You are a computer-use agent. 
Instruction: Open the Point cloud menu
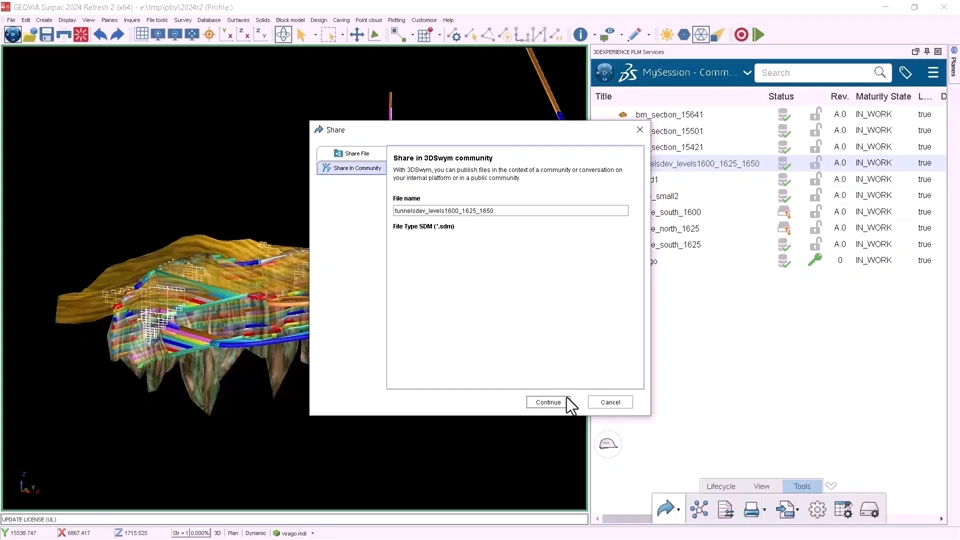369,20
